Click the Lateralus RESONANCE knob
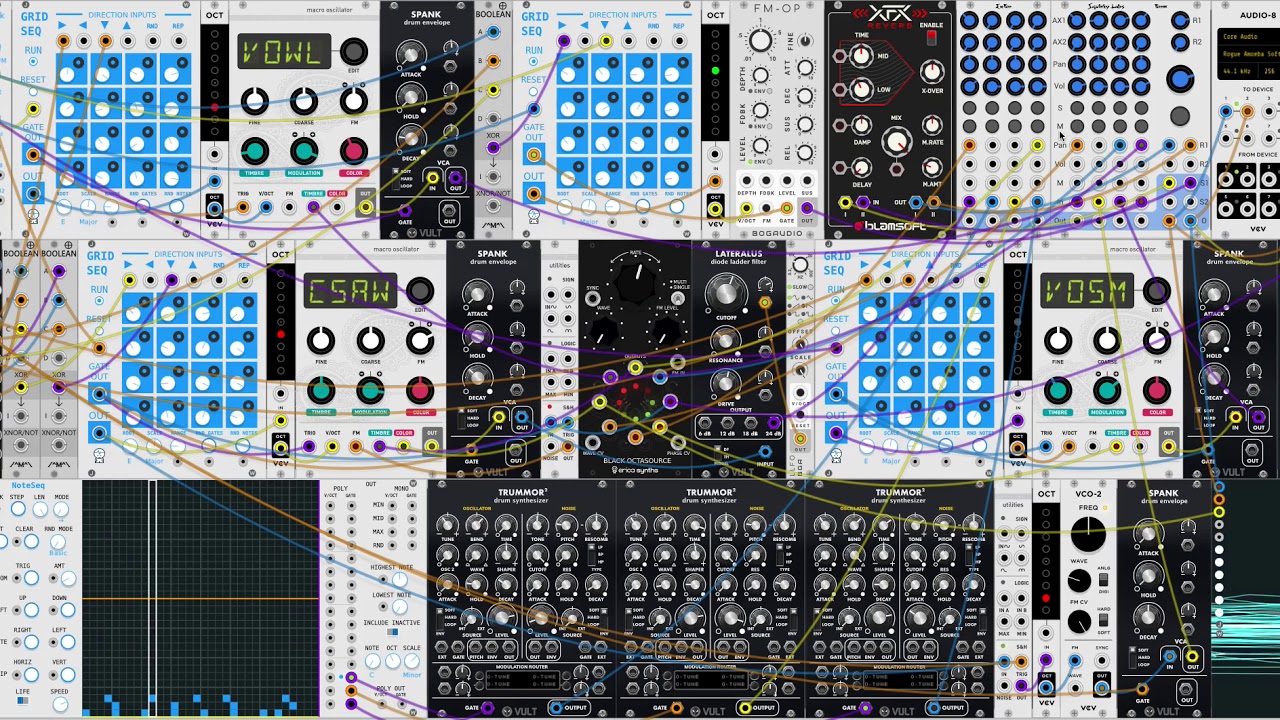1280x720 pixels. coord(726,340)
